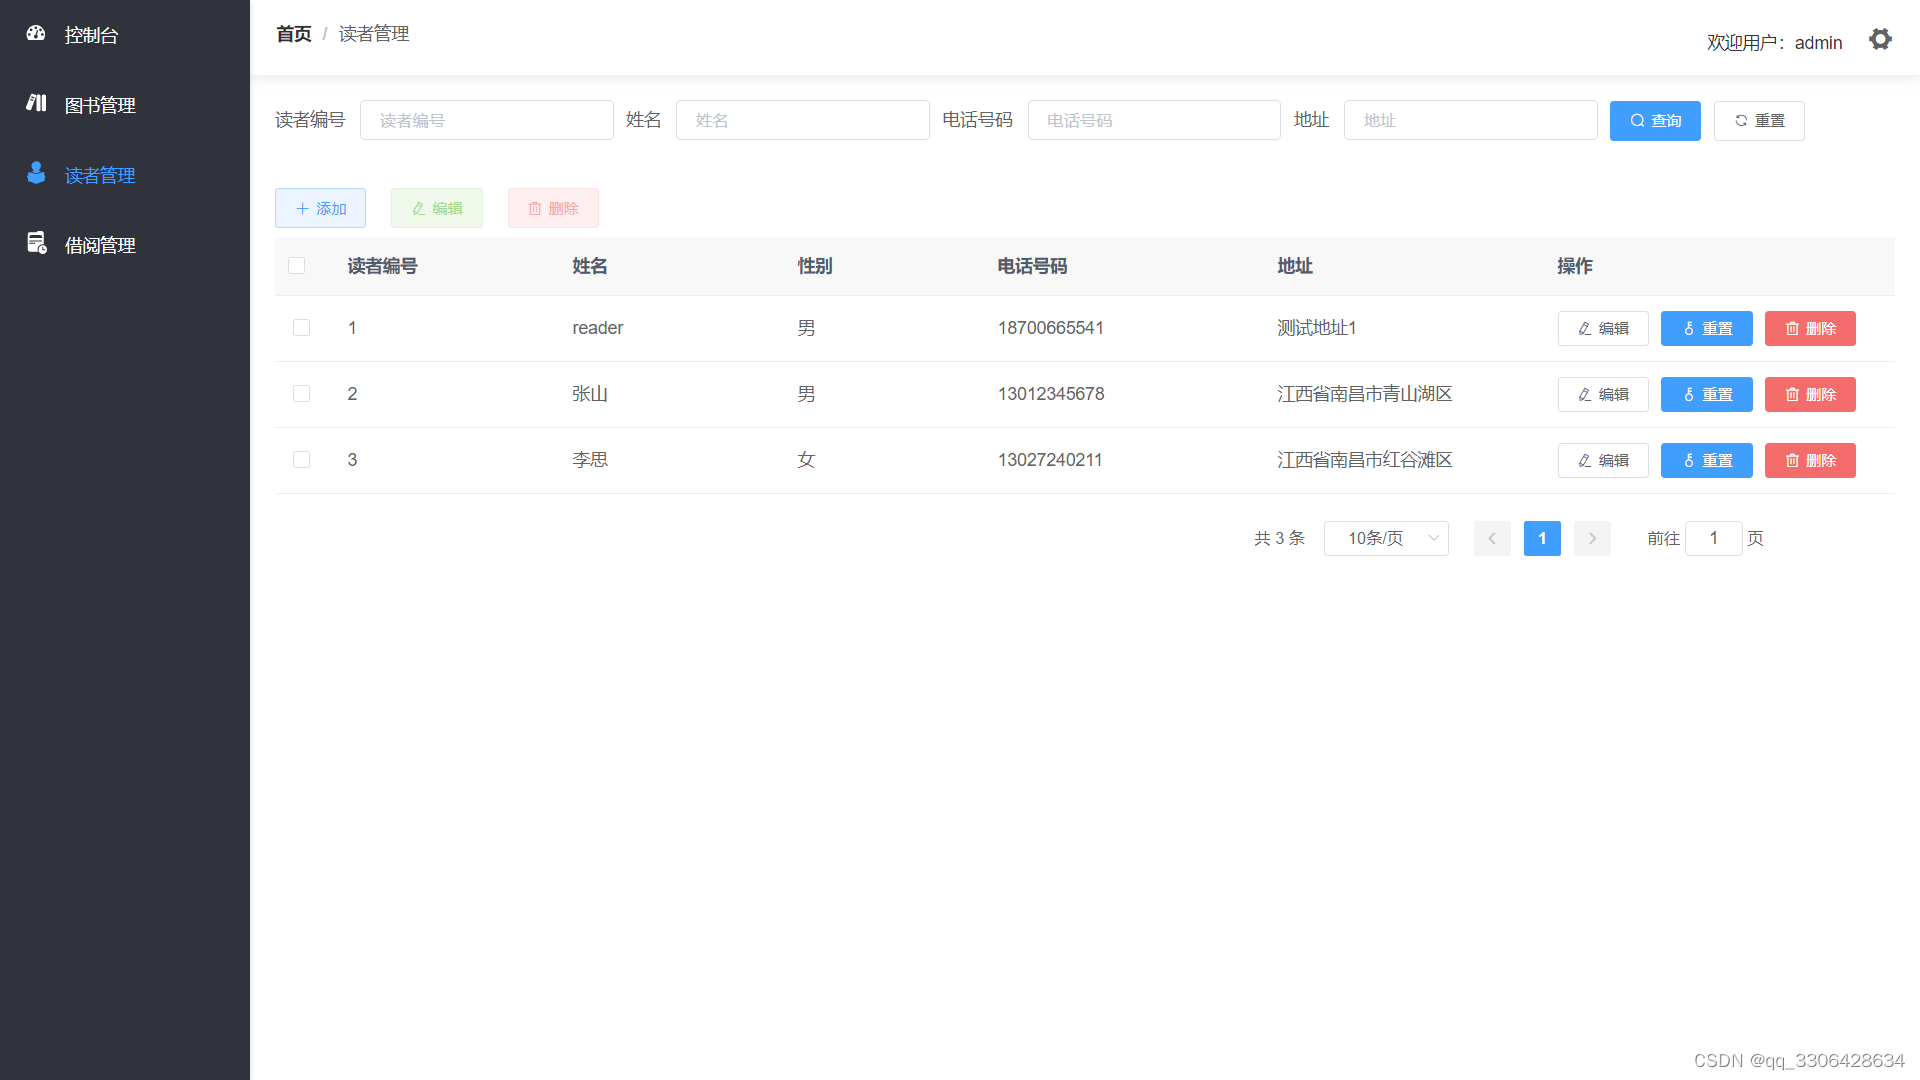Click the 重置 button beside 查询

point(1759,121)
